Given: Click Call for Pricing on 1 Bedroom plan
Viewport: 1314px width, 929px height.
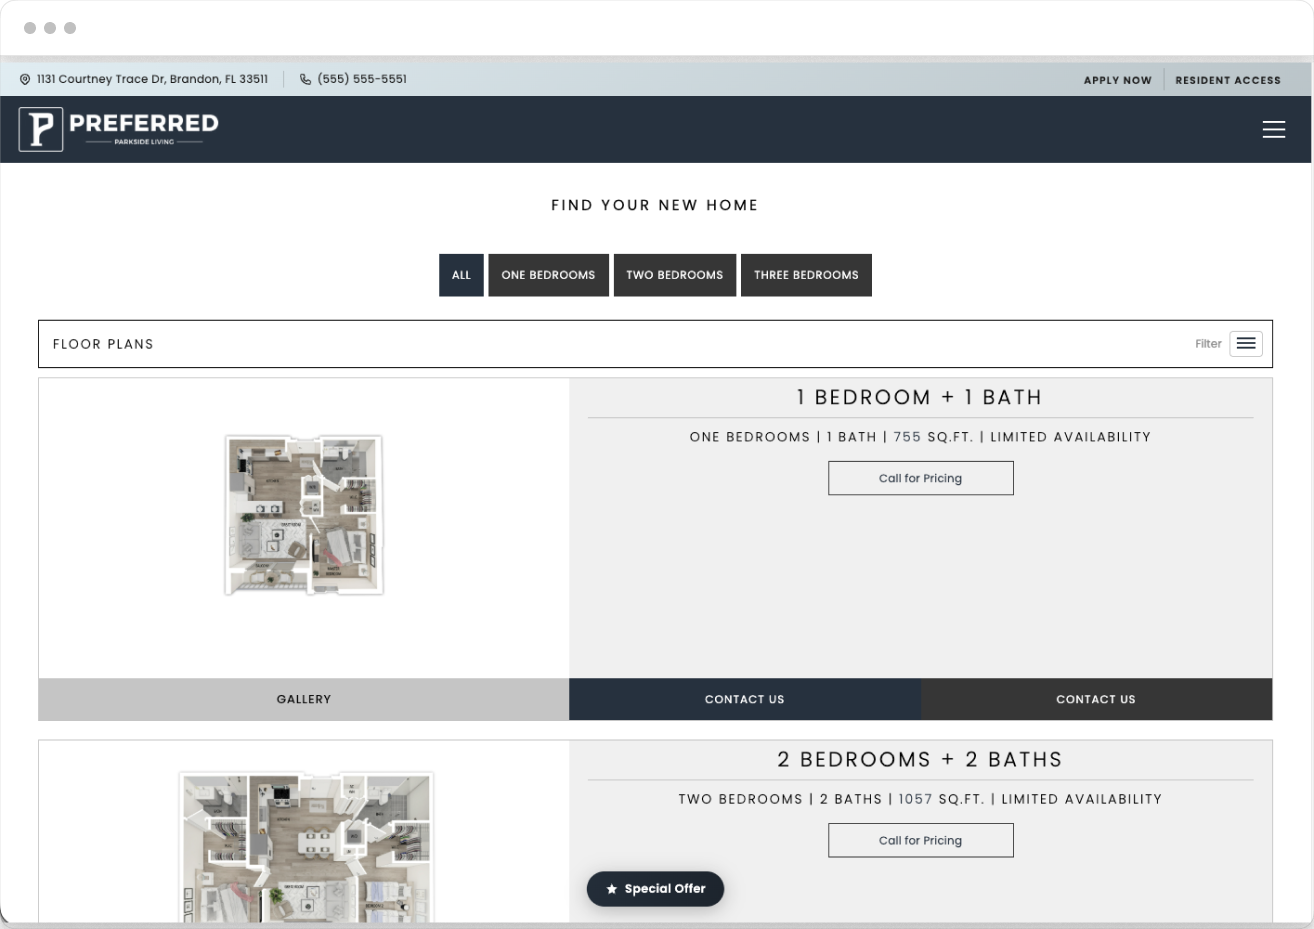Looking at the screenshot, I should click(x=920, y=478).
